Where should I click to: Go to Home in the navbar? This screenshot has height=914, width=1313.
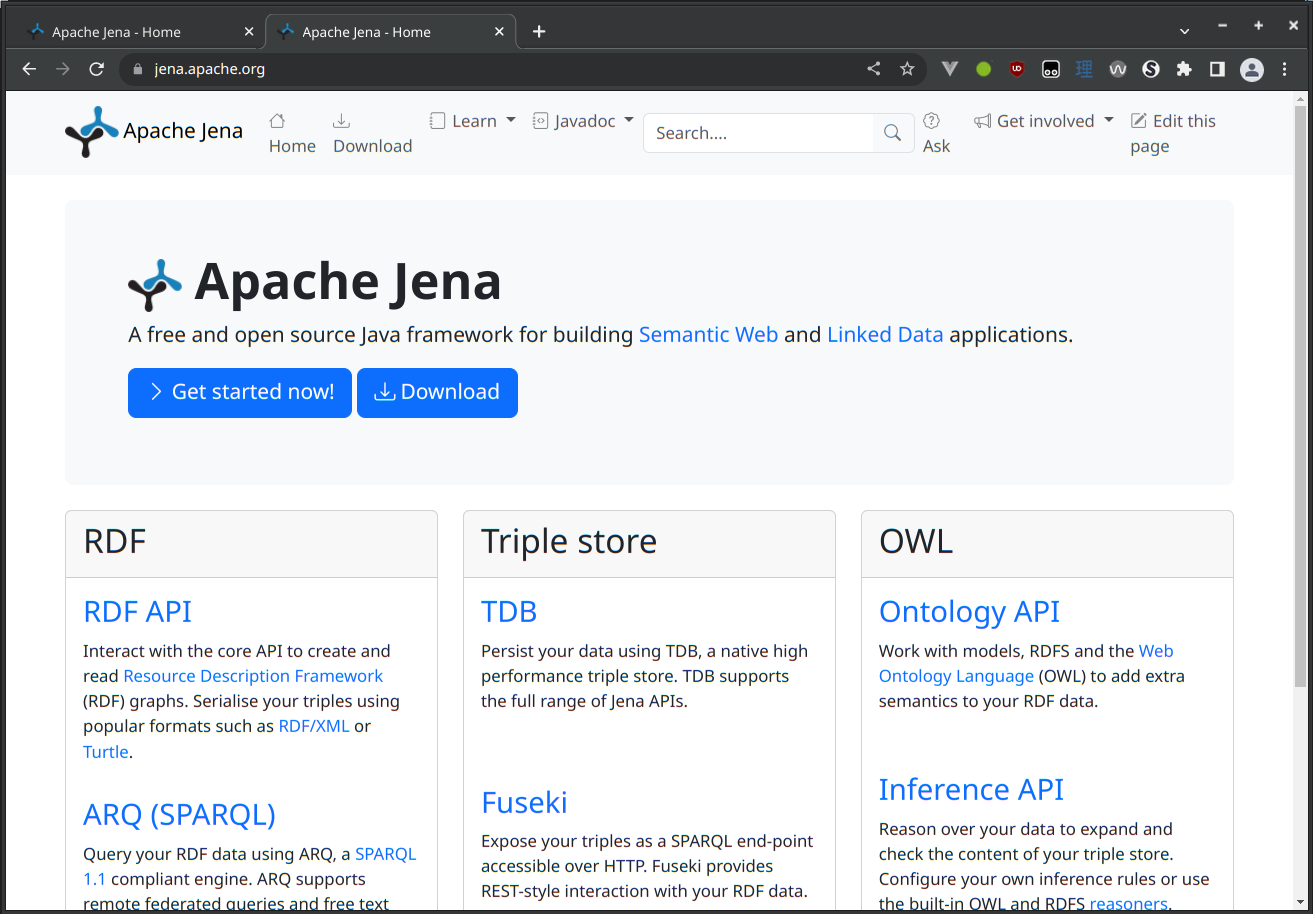pyautogui.click(x=292, y=133)
